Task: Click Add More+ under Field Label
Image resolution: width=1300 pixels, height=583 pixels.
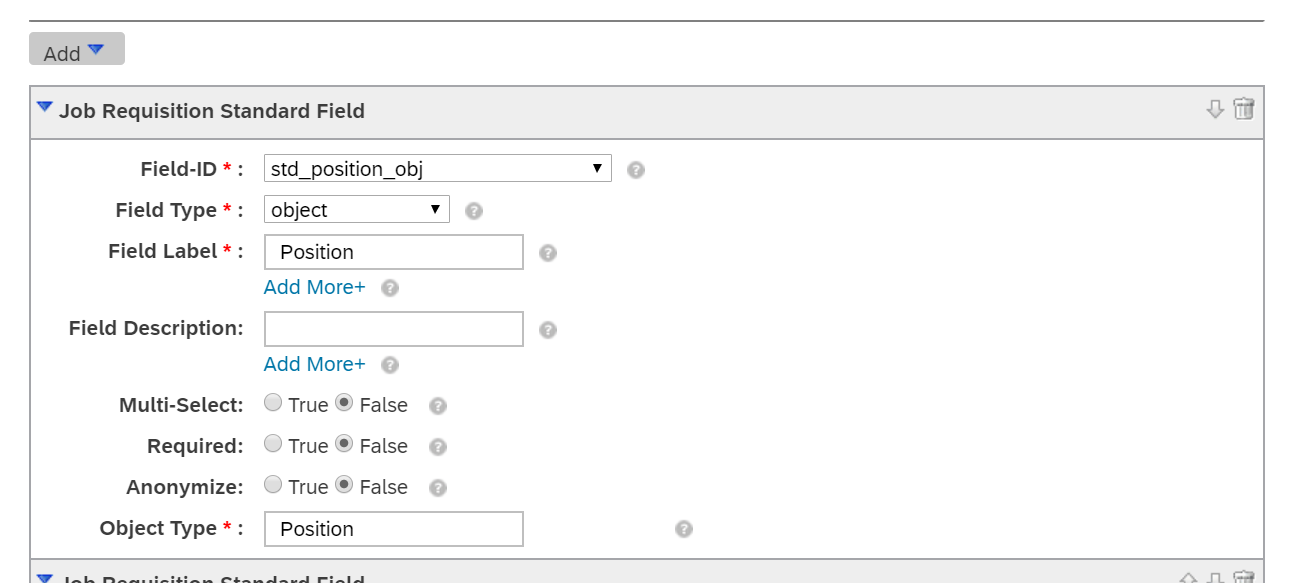Action: tap(315, 287)
